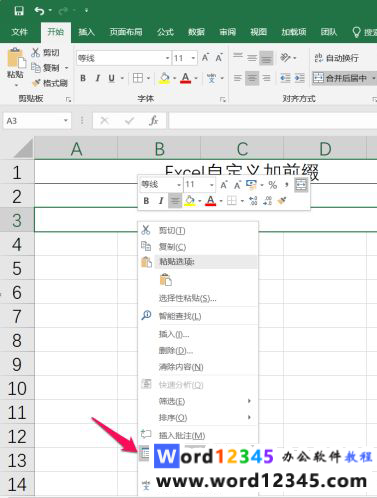Screen dimensions: 377x498
Task: Click the Cut (剪切) scissors icon in ribbon
Action: [x=36, y=52]
